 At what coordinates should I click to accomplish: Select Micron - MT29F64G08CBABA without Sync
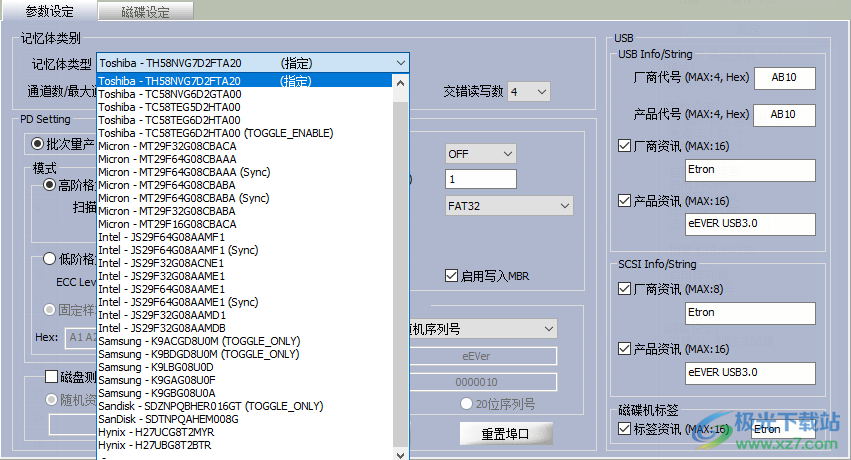tap(244, 185)
